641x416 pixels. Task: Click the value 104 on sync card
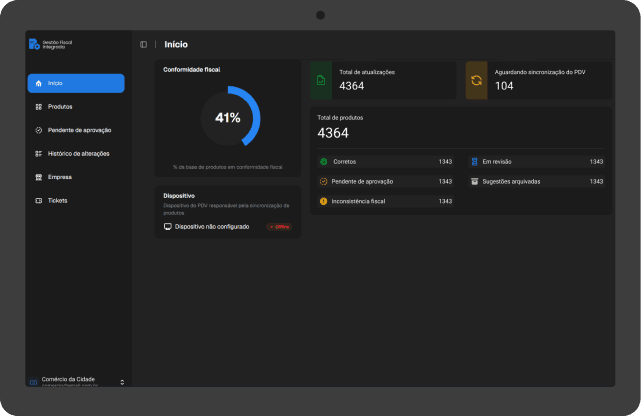[504, 86]
